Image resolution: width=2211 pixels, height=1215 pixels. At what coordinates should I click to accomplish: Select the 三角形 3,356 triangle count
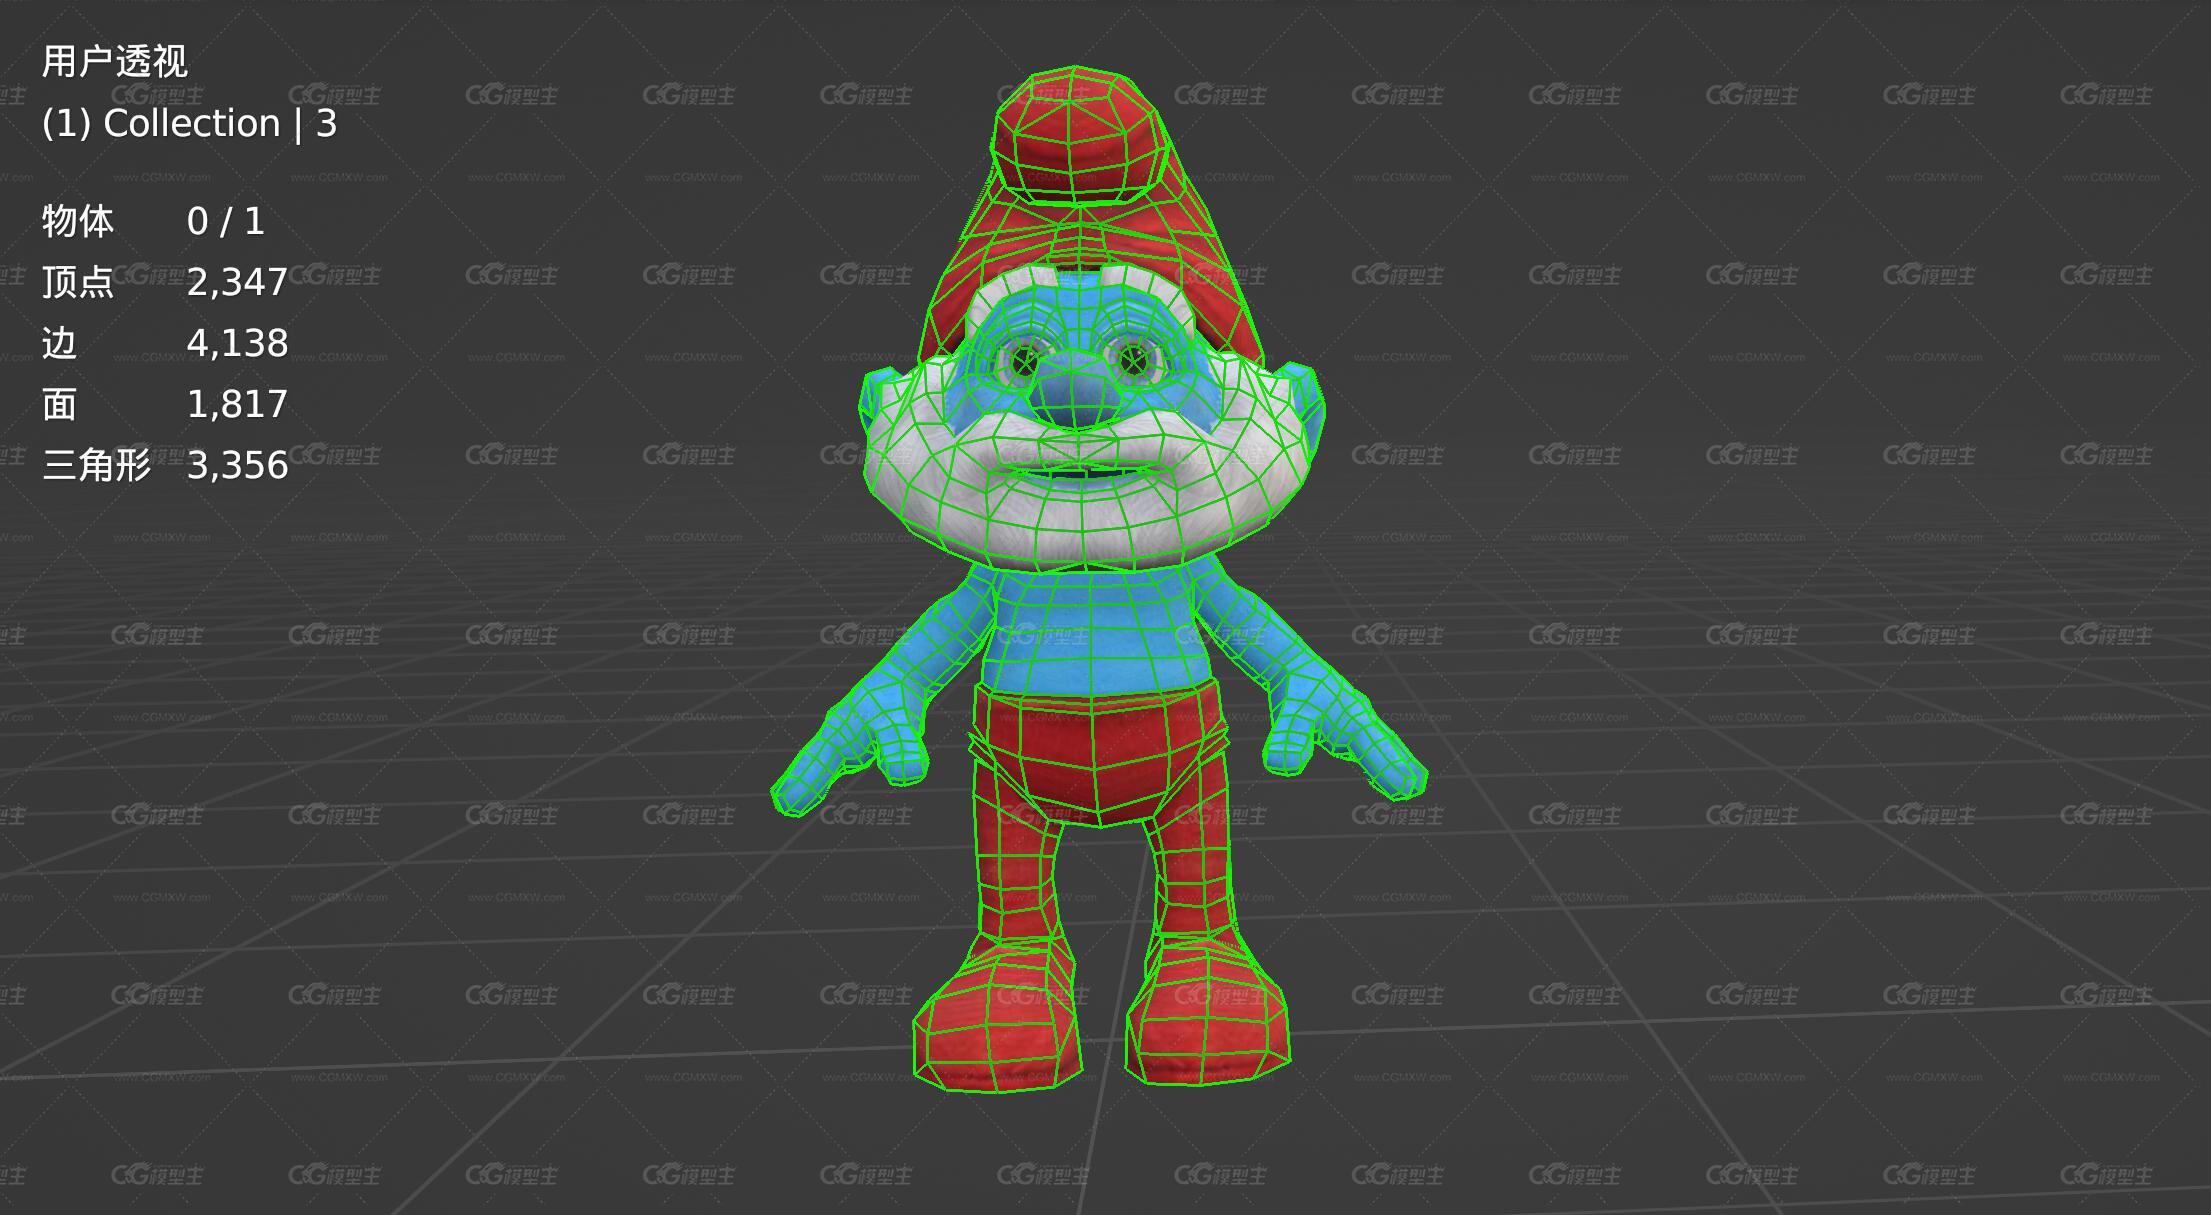165,465
